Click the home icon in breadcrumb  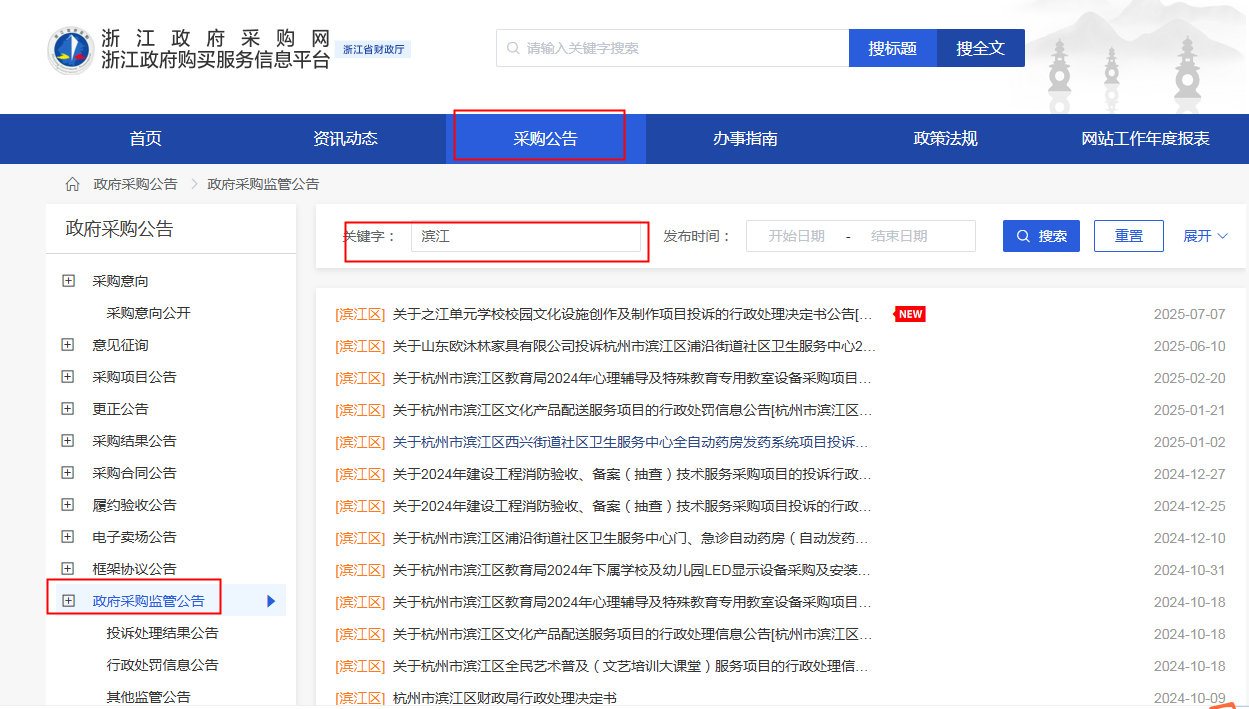click(72, 184)
